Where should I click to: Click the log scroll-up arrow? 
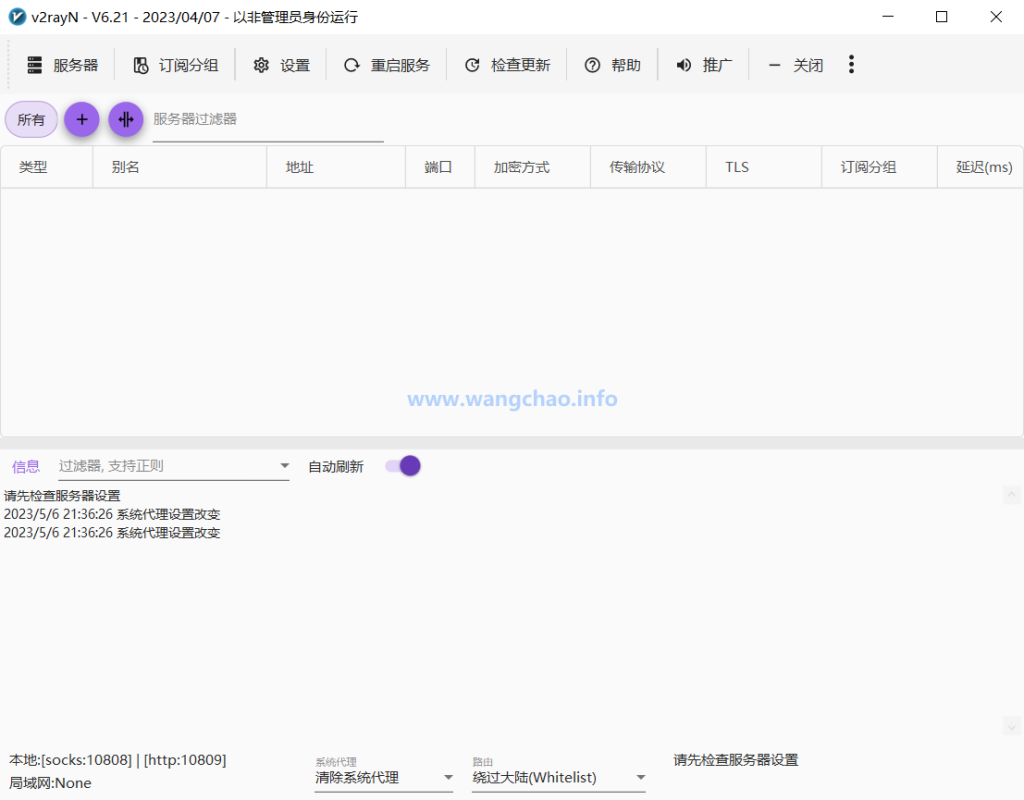click(x=1012, y=495)
